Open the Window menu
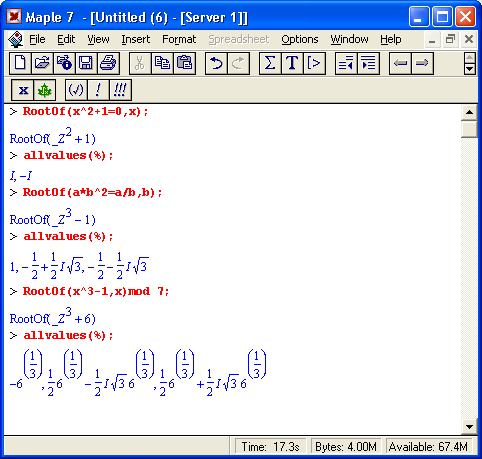 [x=349, y=39]
